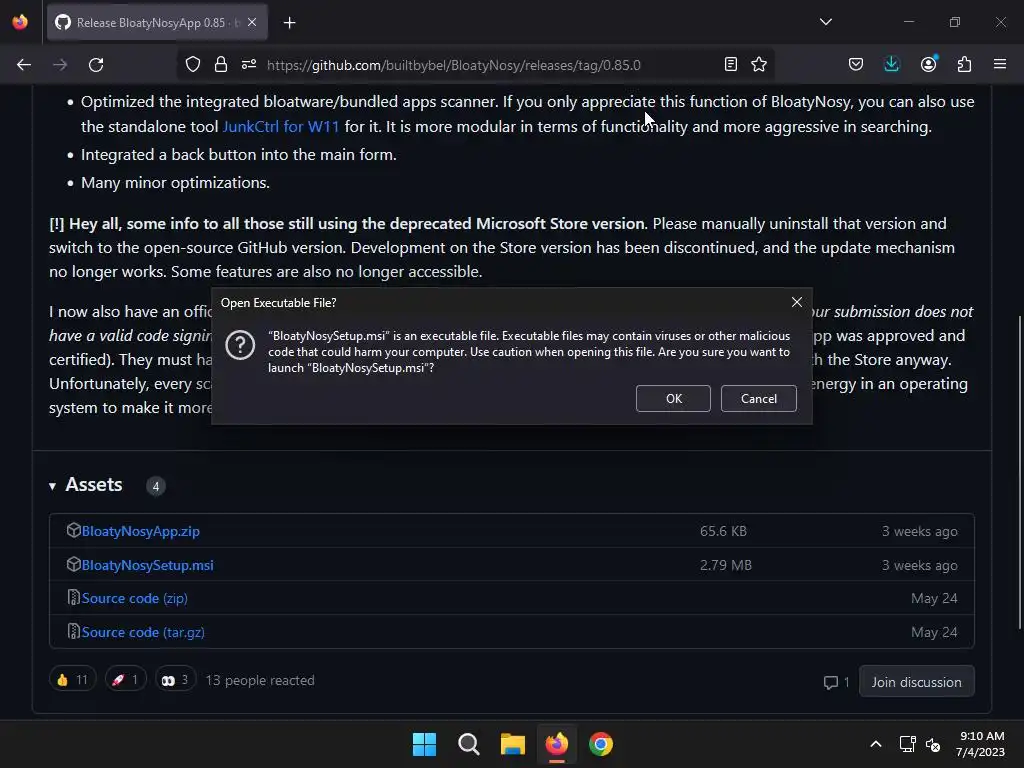This screenshot has width=1024, height=768.
Task: Open the Firefox account icon
Action: point(928,65)
